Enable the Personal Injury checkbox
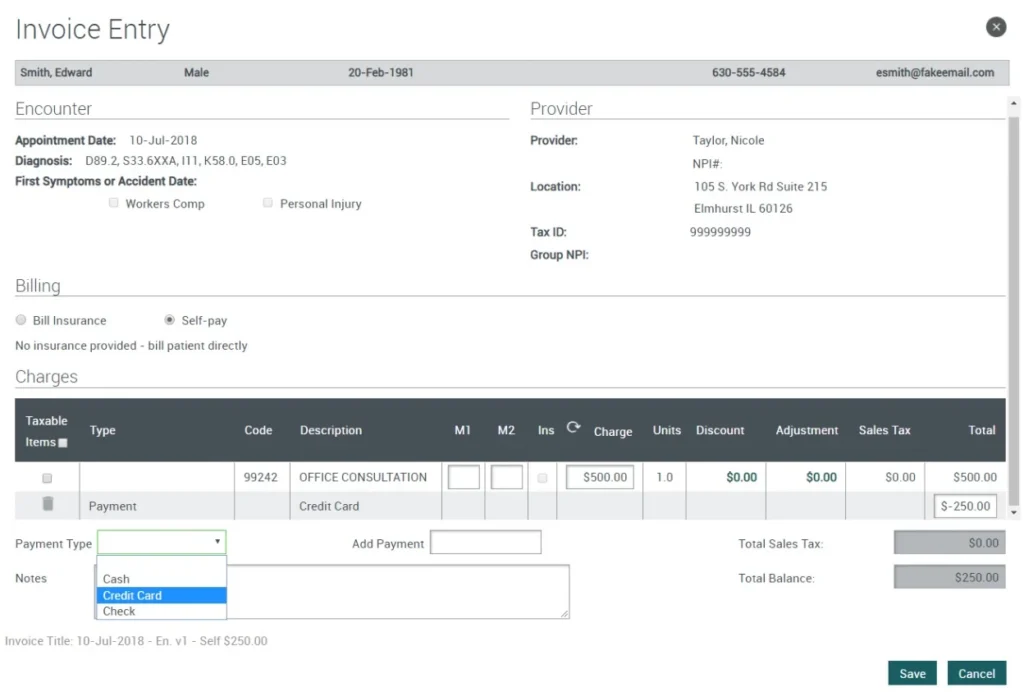Viewport: 1024px width, 692px height. click(268, 203)
